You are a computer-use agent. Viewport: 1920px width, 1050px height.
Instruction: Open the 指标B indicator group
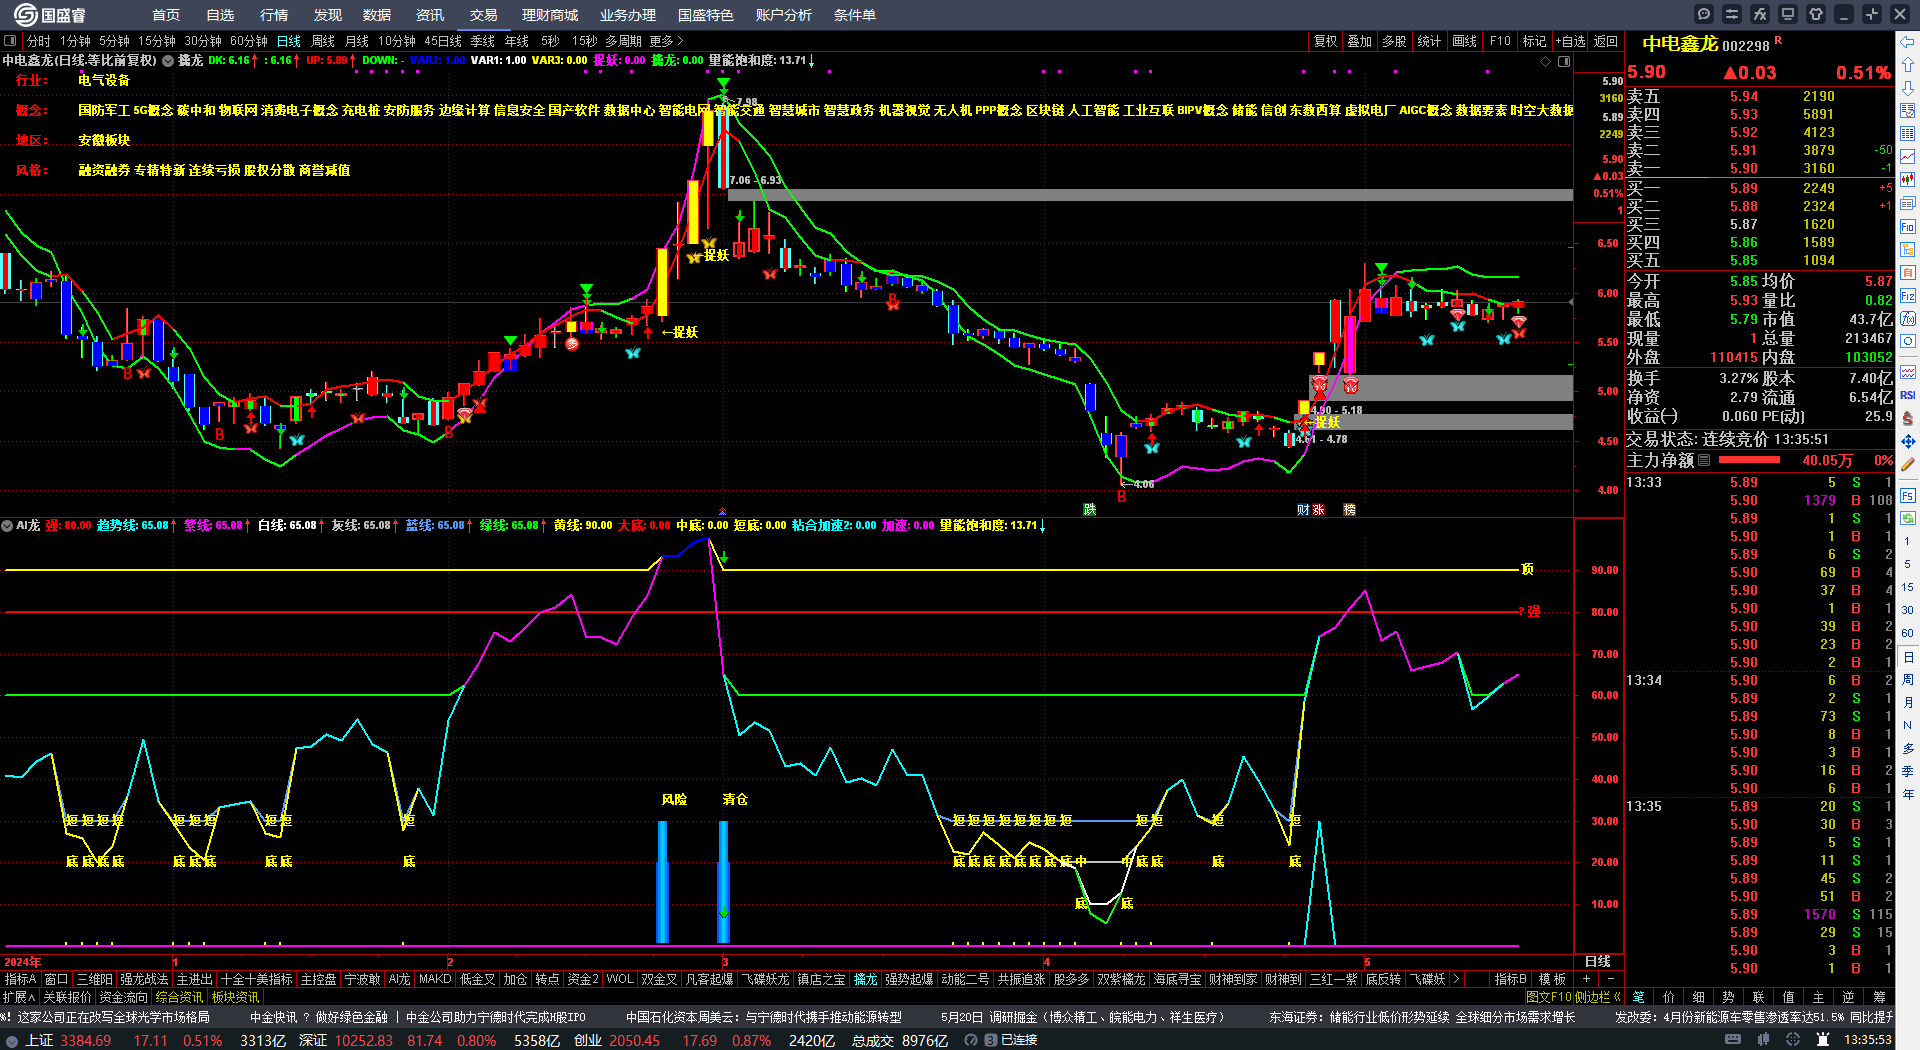tap(1511, 979)
